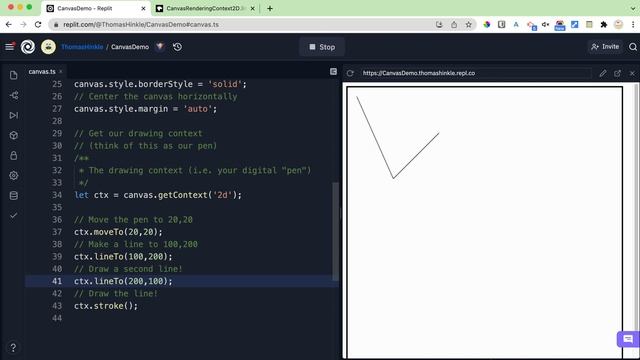This screenshot has width=640, height=360.
Task: Click the drawn canvas preview area
Action: coord(484,222)
